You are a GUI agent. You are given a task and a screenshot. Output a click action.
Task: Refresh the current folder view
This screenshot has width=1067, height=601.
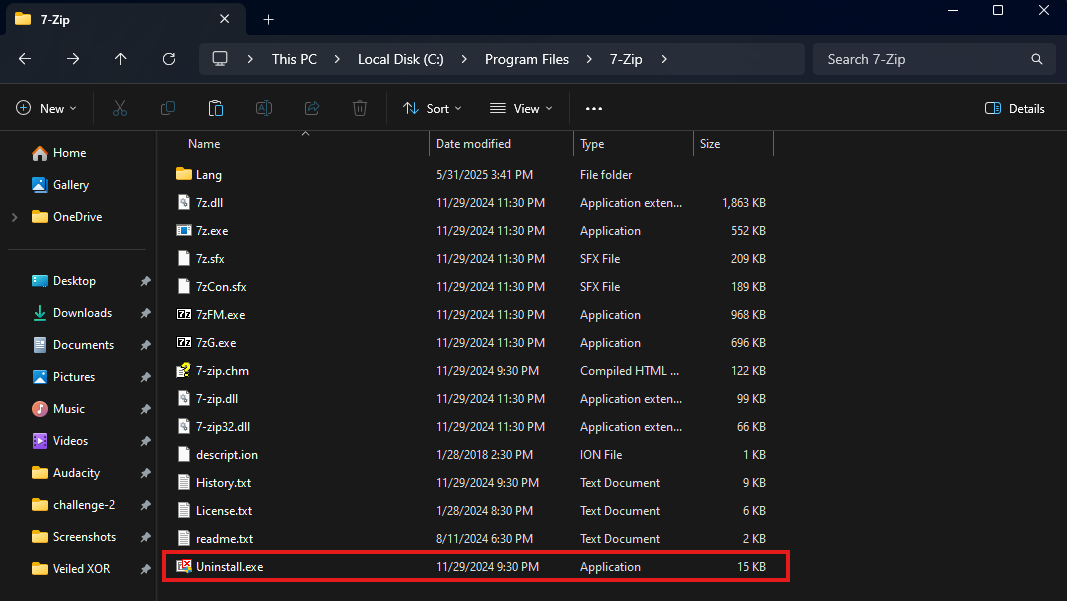[169, 59]
